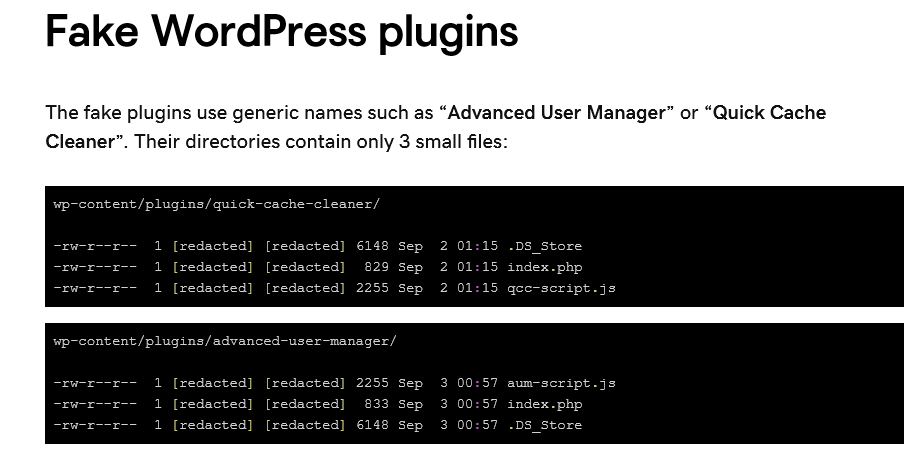Click the bold 'Advanced User Manager' text
921x457 pixels.
point(557,112)
